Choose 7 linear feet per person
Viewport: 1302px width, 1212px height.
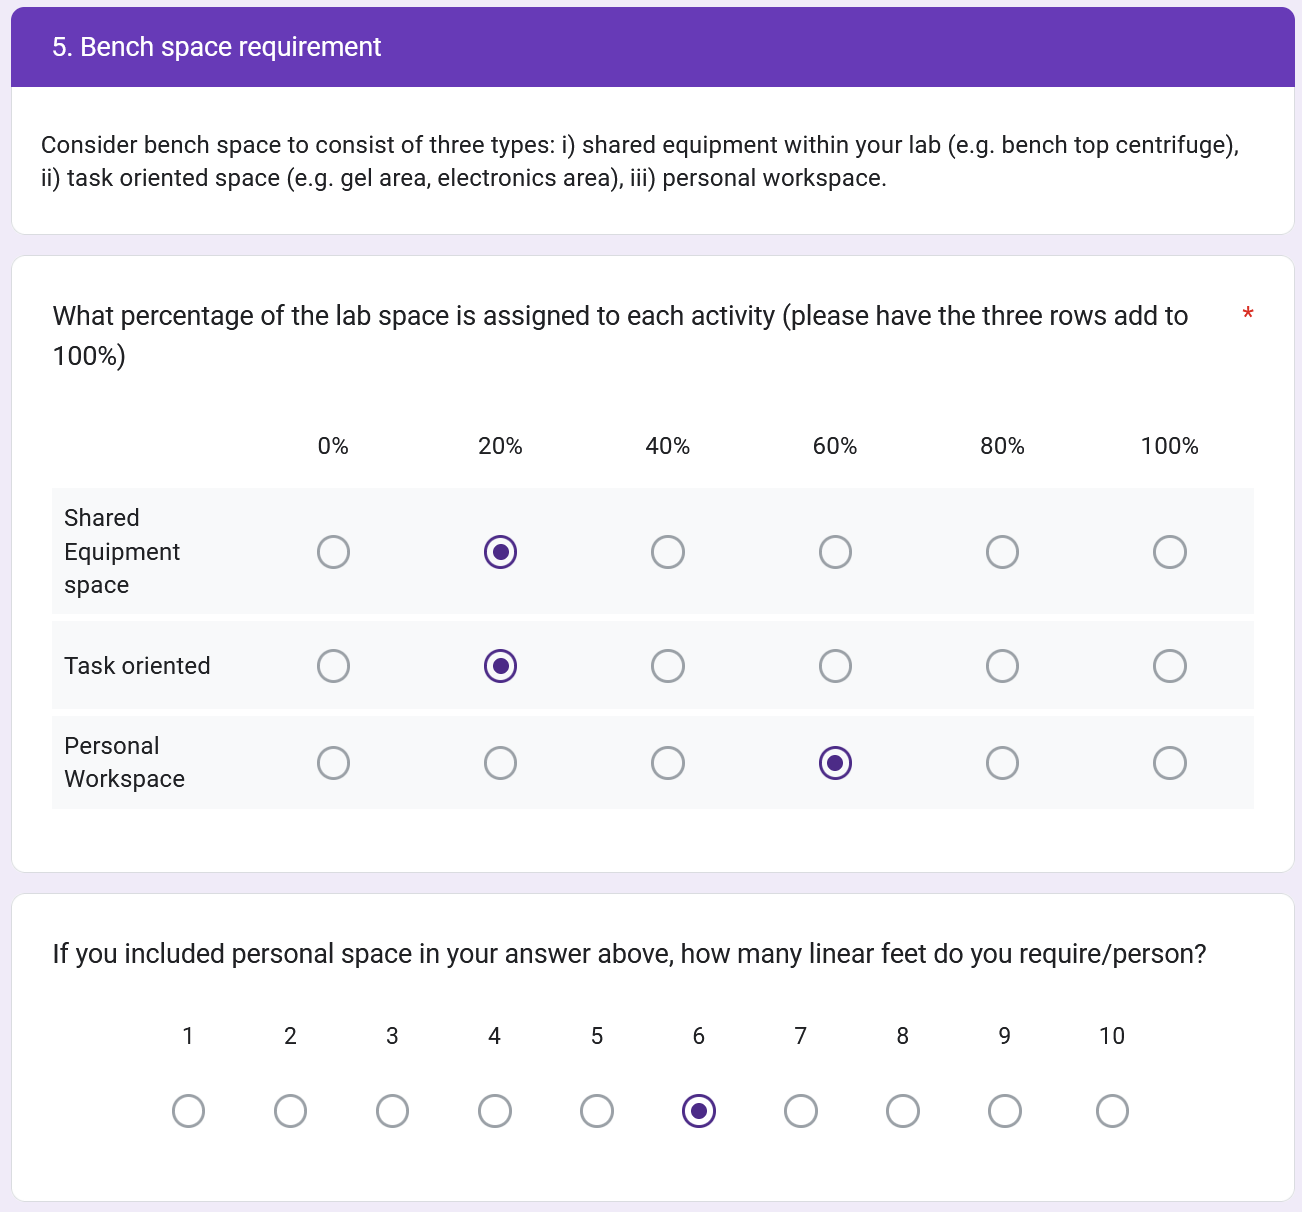(x=801, y=1111)
